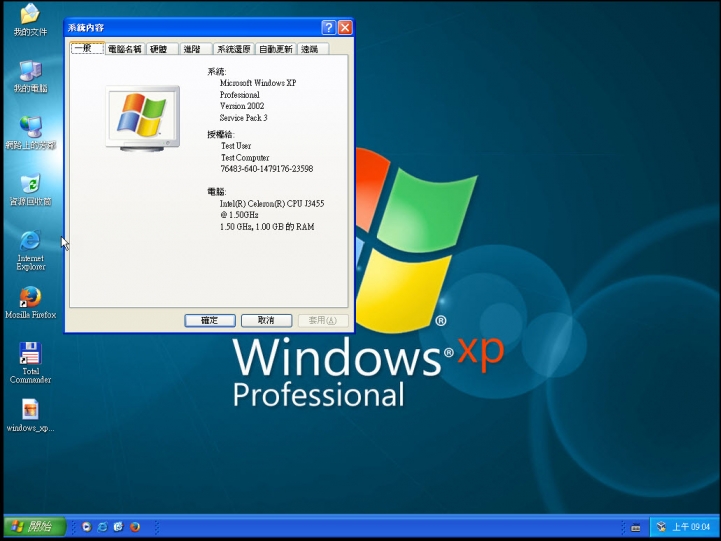721x541 pixels.
Task: Open the 我的文件 desktop icon
Action: click(x=30, y=19)
